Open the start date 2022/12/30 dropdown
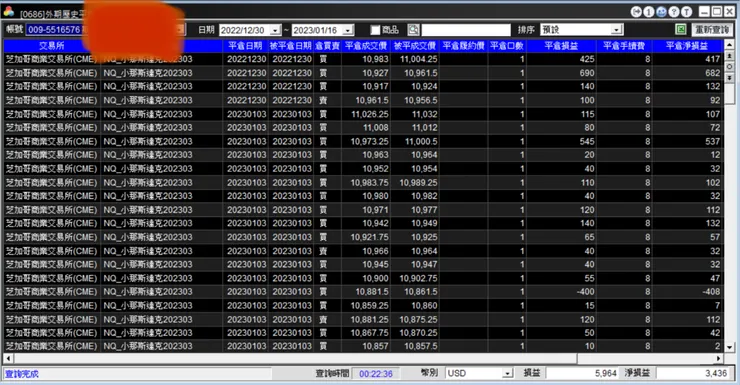The width and height of the screenshot is (740, 385). coord(276,30)
